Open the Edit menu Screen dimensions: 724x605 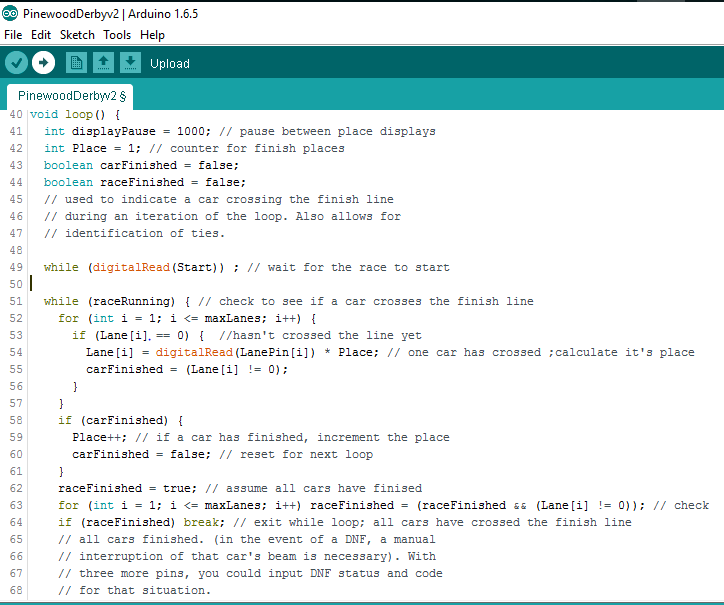[41, 35]
